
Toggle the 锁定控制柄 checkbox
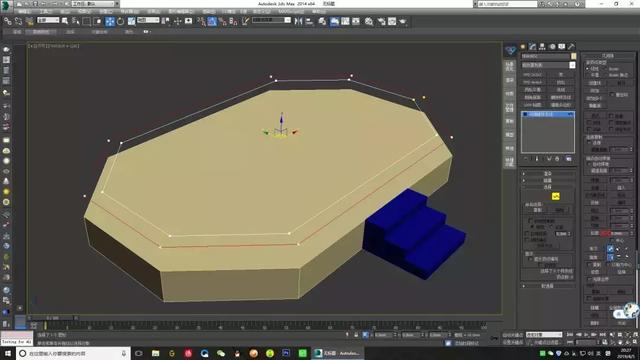point(530,220)
